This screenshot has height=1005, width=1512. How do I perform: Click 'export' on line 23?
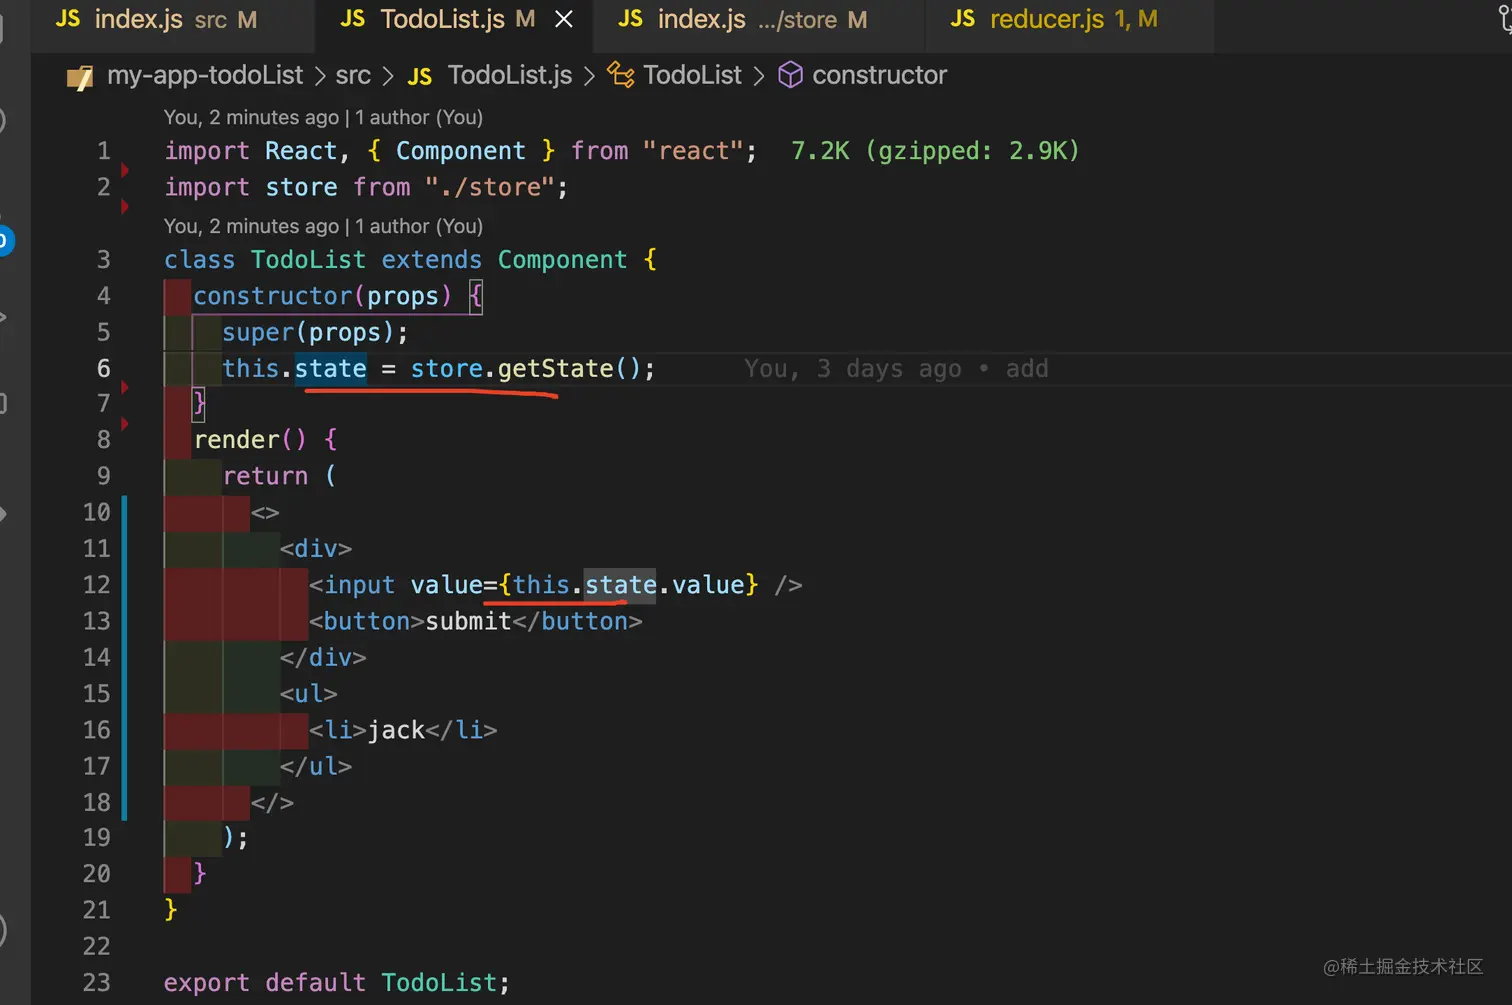click(x=207, y=983)
